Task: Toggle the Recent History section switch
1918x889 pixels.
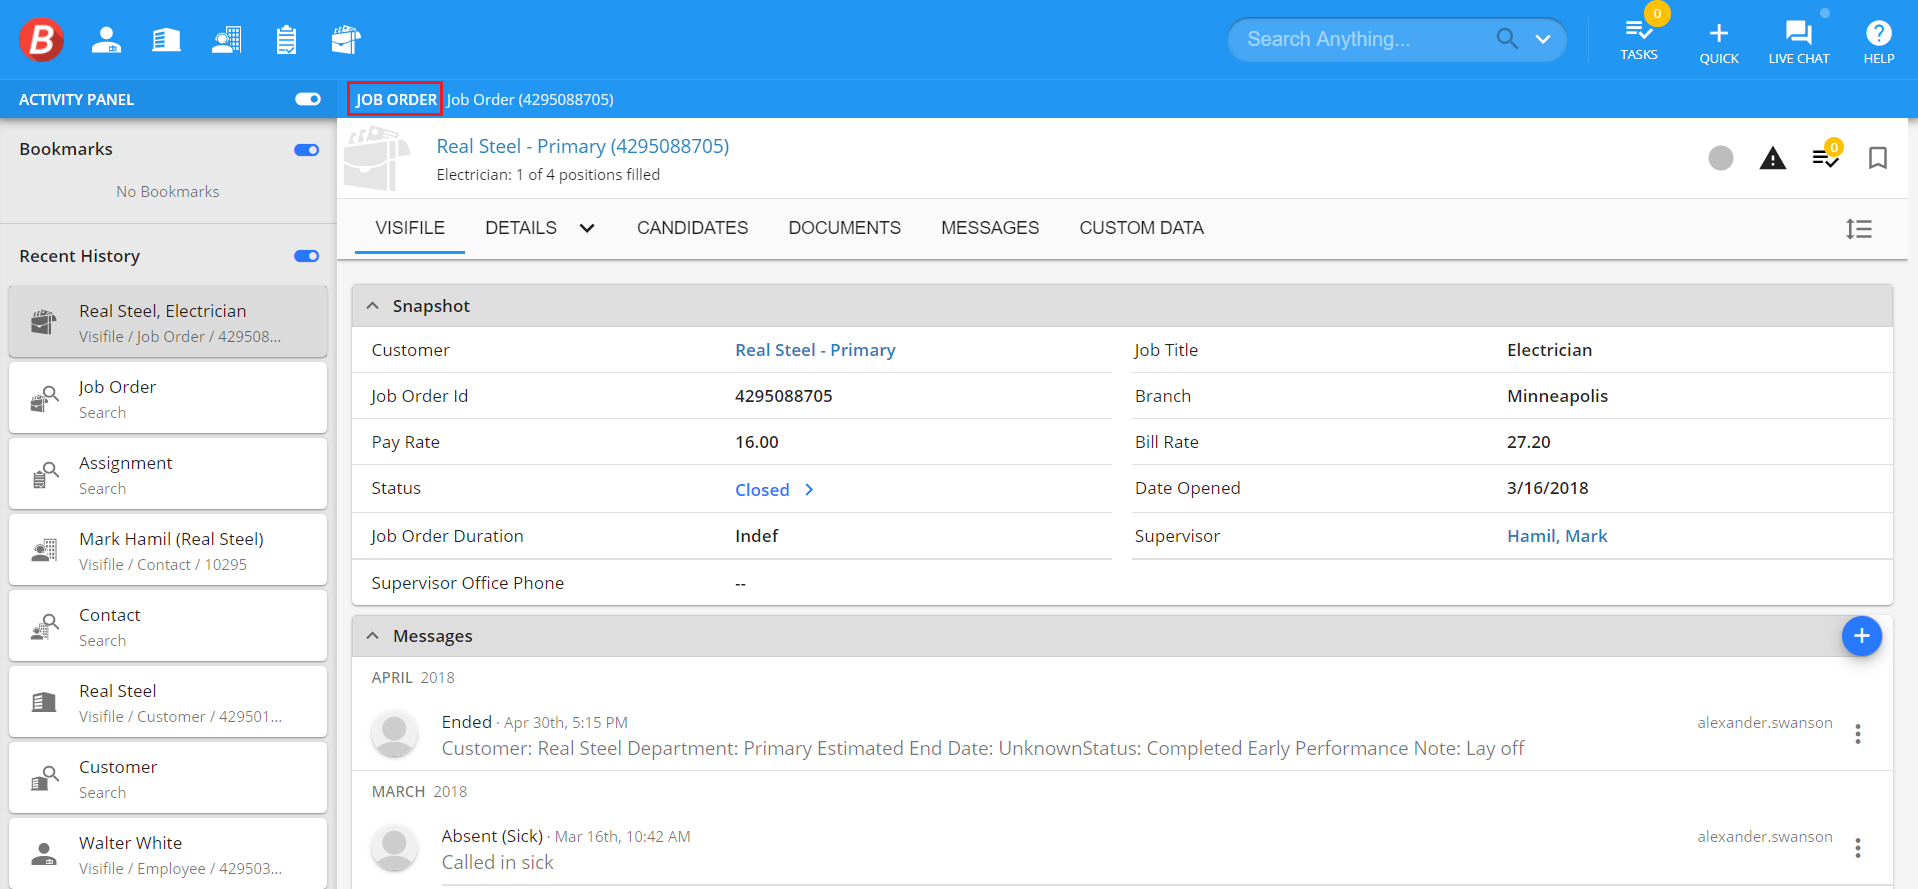Action: coord(307,256)
